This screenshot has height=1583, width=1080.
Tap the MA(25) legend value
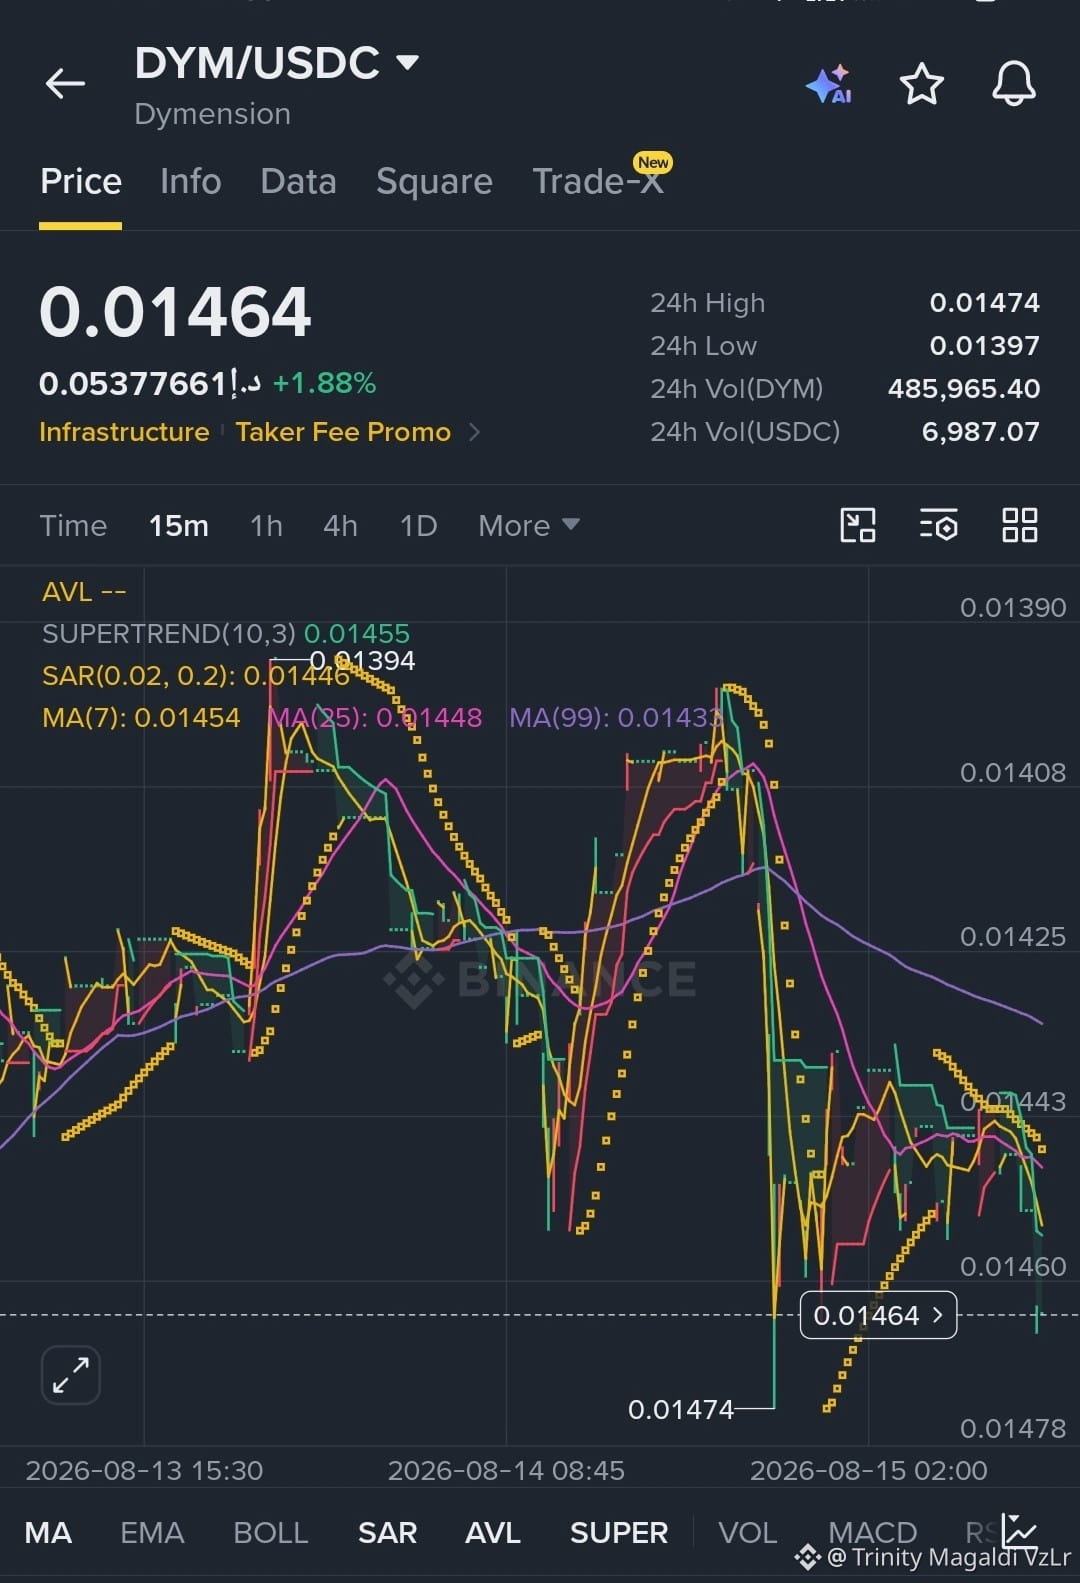click(x=376, y=717)
